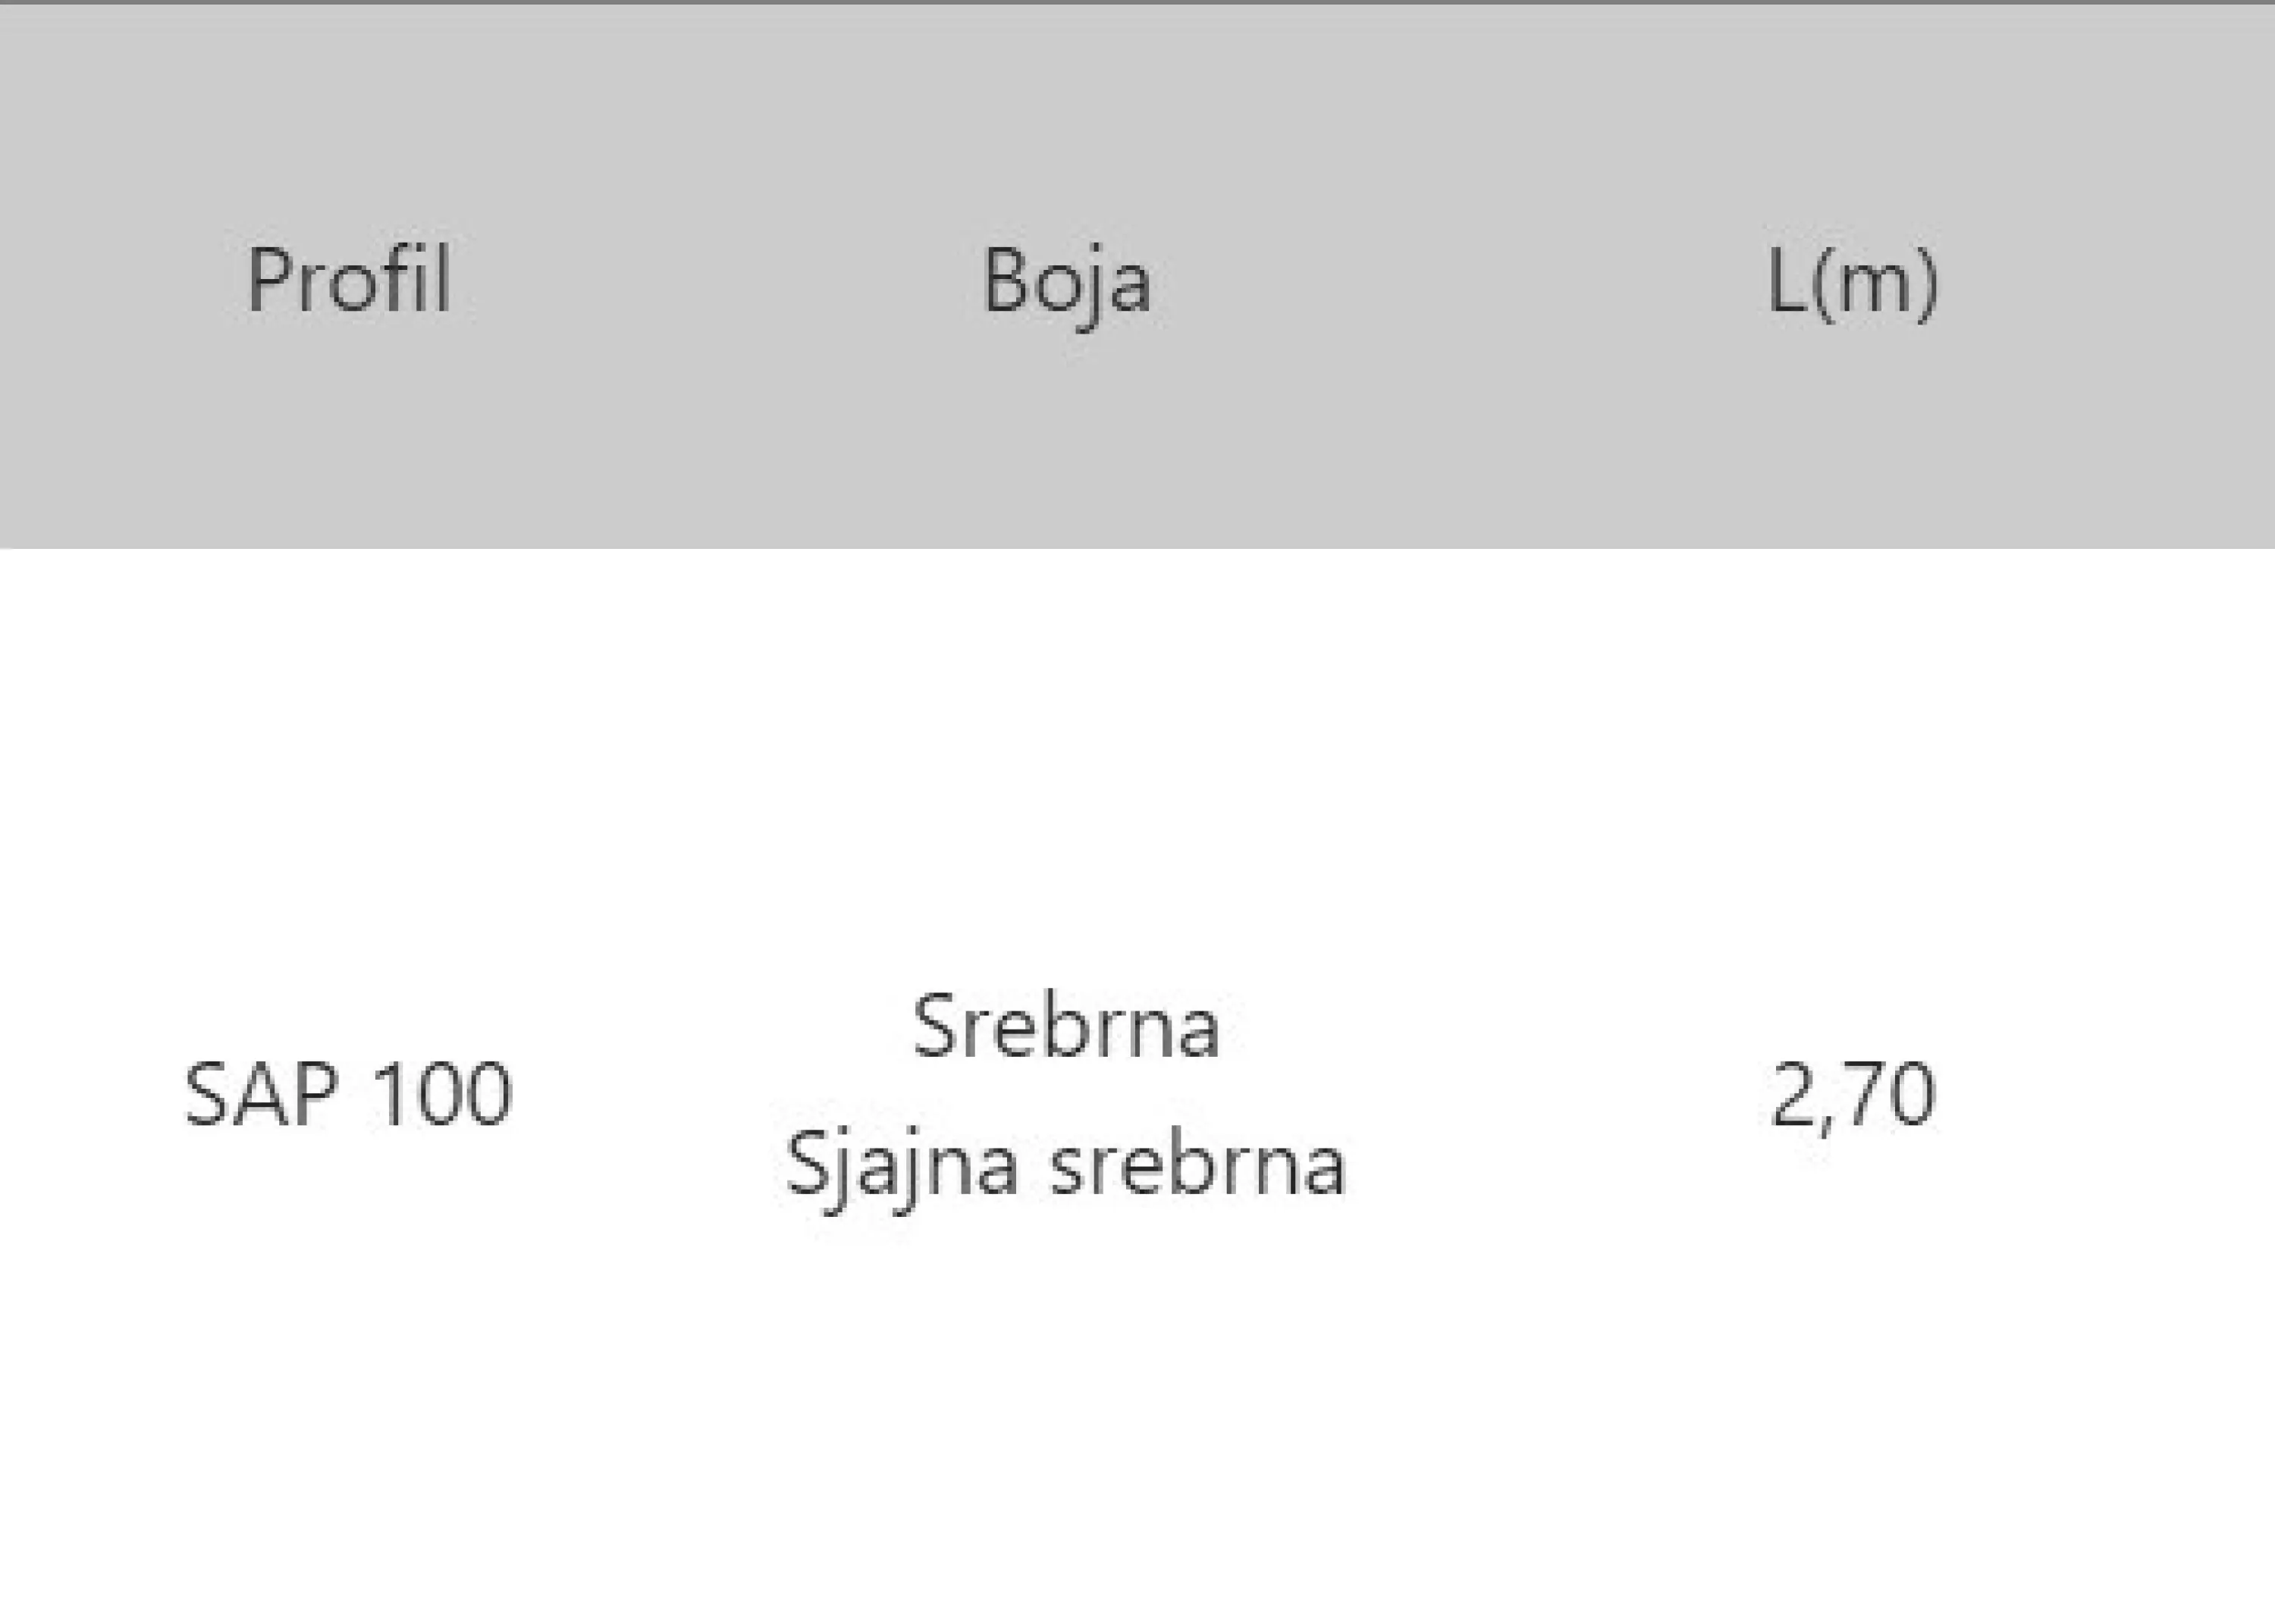This screenshot has height=1624, width=2275.
Task: Select the Boja column header
Action: pos(1066,282)
